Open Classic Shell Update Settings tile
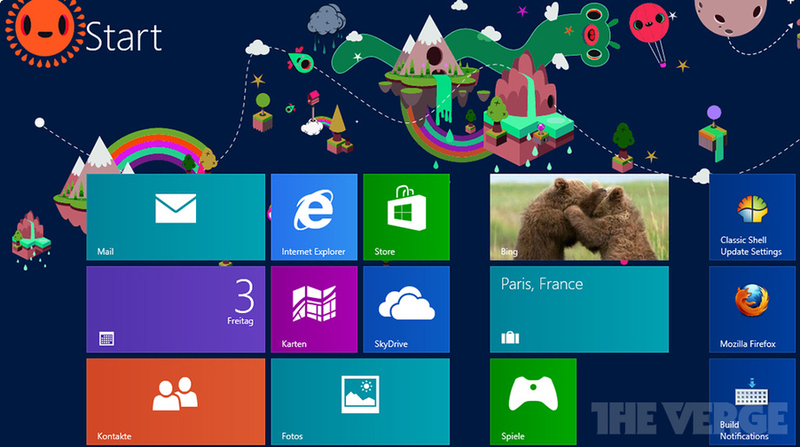The image size is (800, 447). (x=752, y=217)
